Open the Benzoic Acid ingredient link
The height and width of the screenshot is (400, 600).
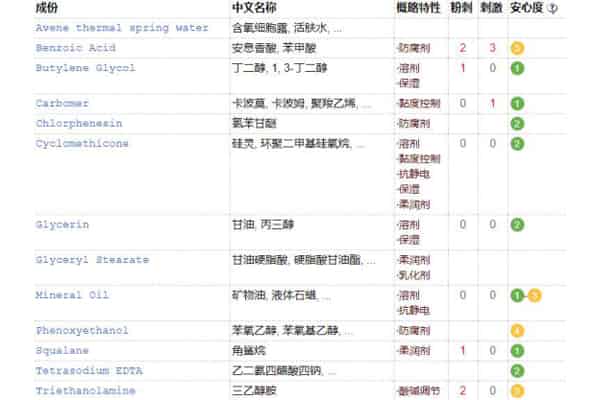pyautogui.click(x=75, y=48)
